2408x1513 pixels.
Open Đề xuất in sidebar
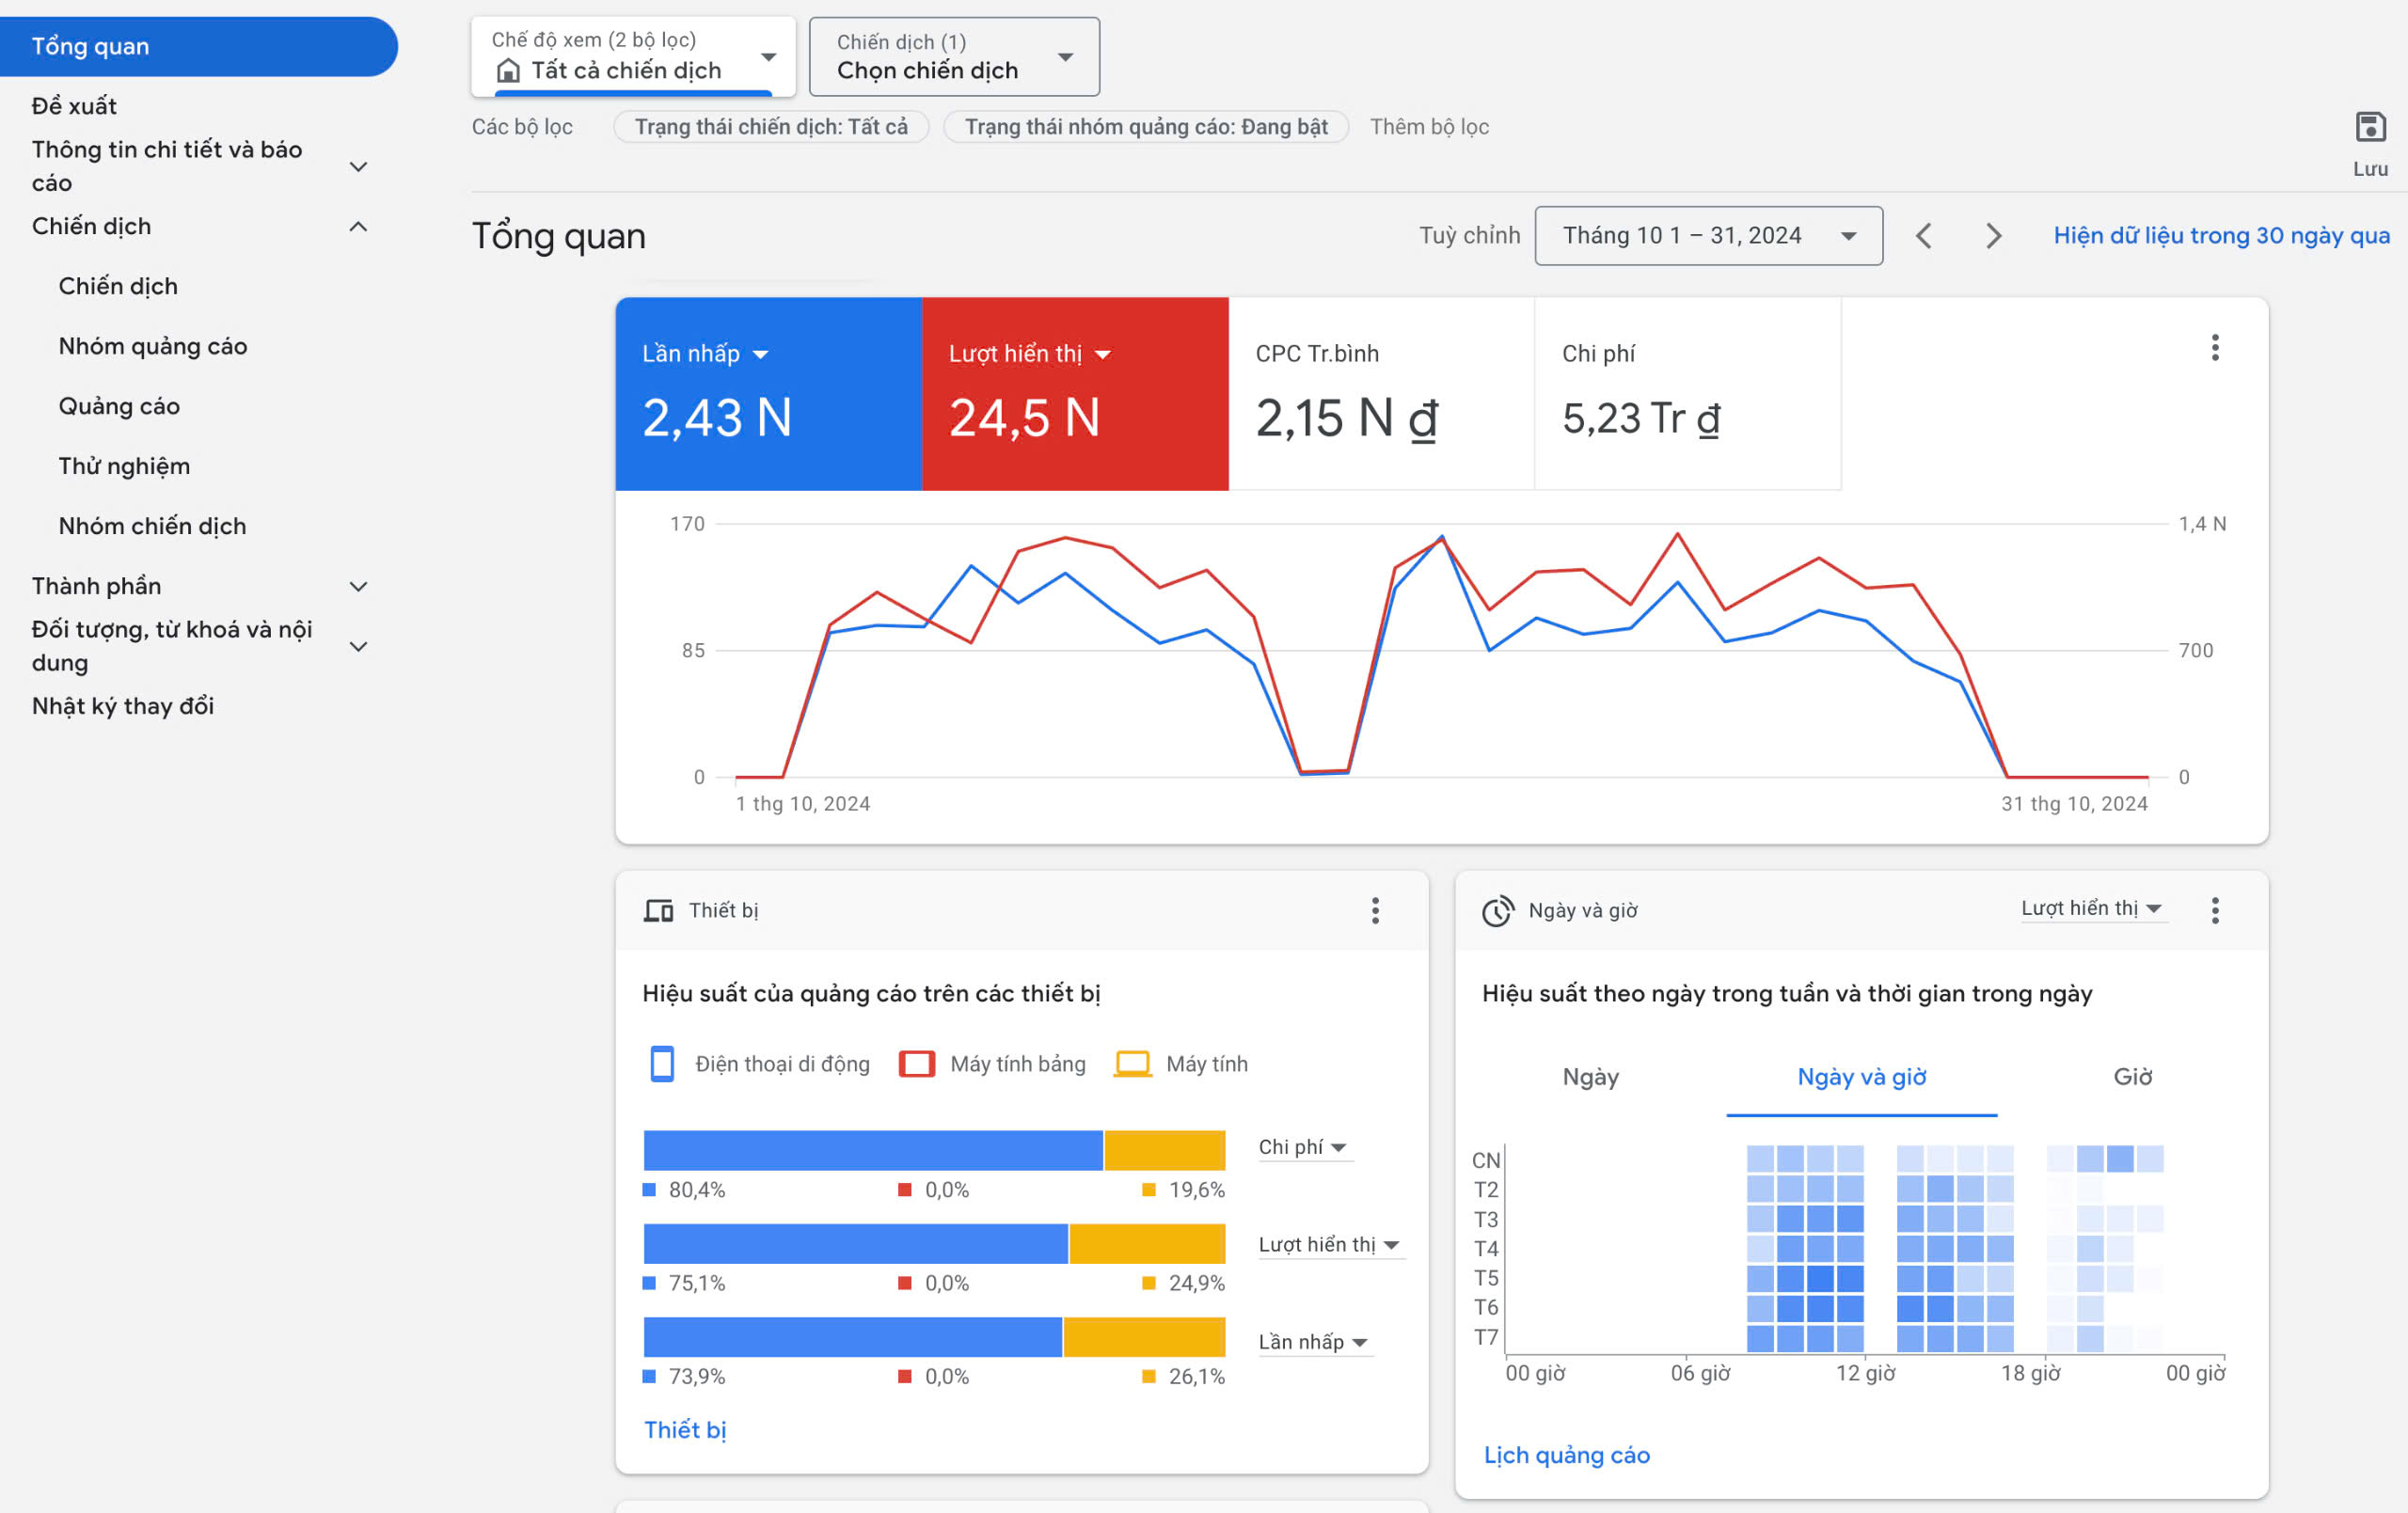pyautogui.click(x=74, y=106)
